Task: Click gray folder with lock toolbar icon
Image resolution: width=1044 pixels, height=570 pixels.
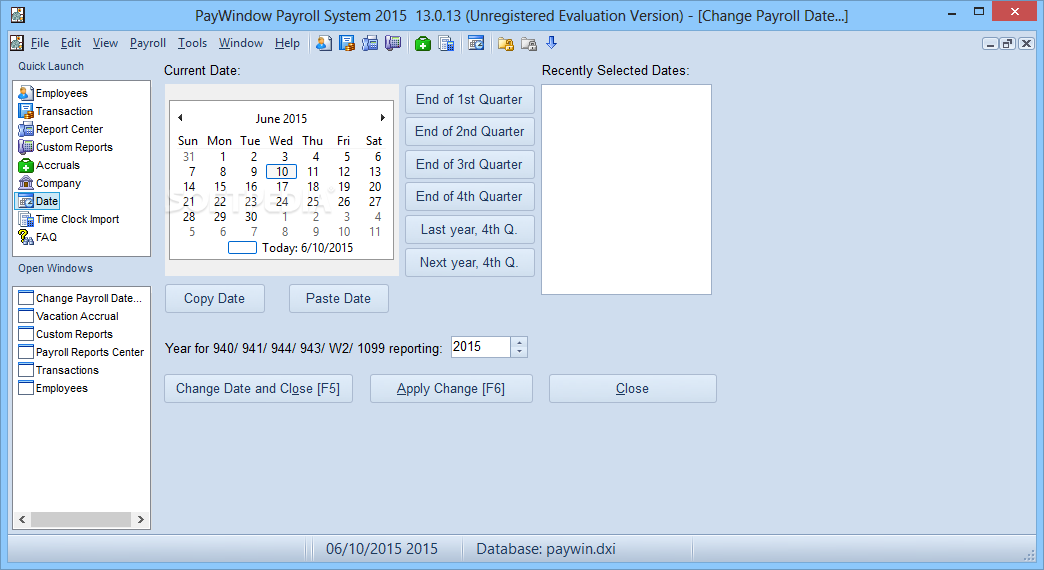Action: click(x=529, y=44)
